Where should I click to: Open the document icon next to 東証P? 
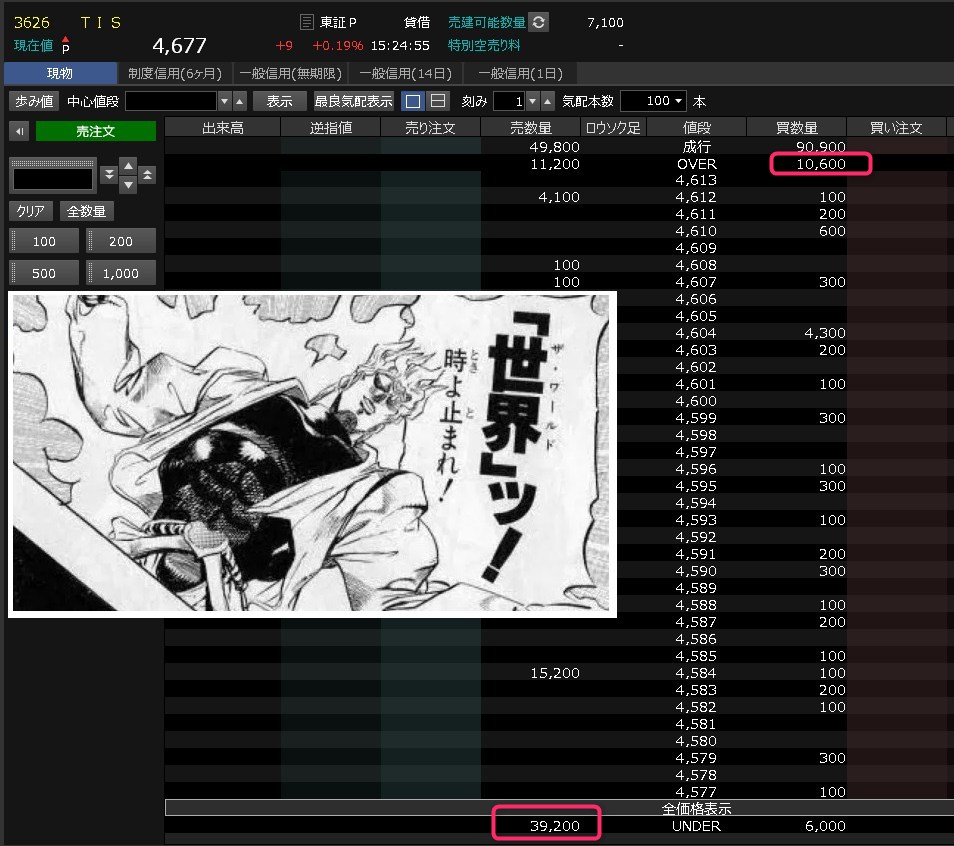coord(307,23)
